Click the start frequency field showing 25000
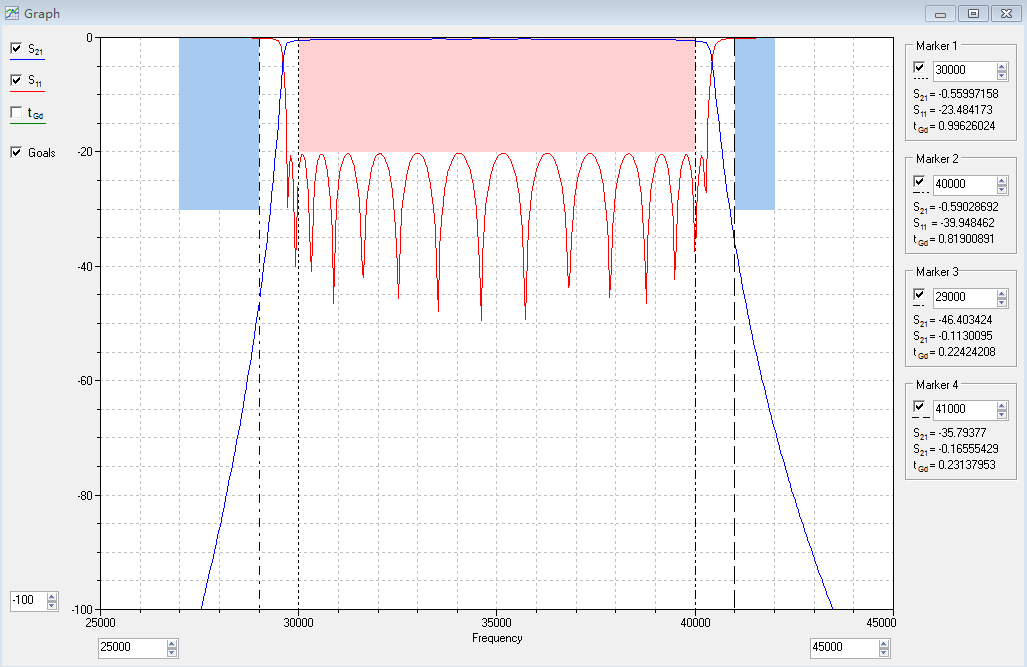 (131, 648)
